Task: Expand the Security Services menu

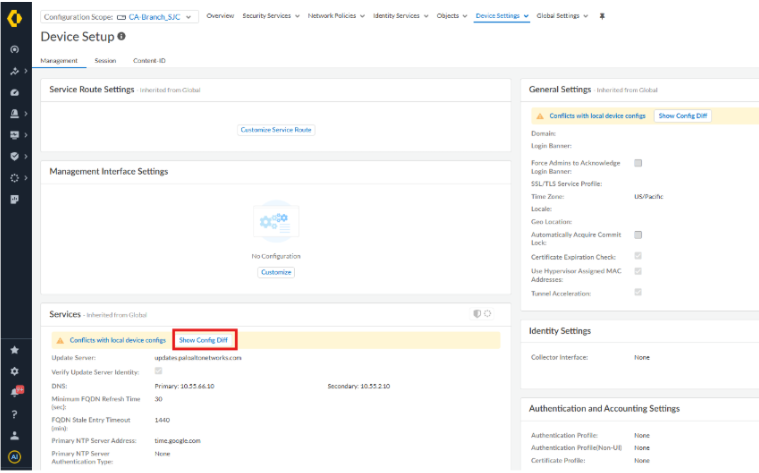Action: 271,16
